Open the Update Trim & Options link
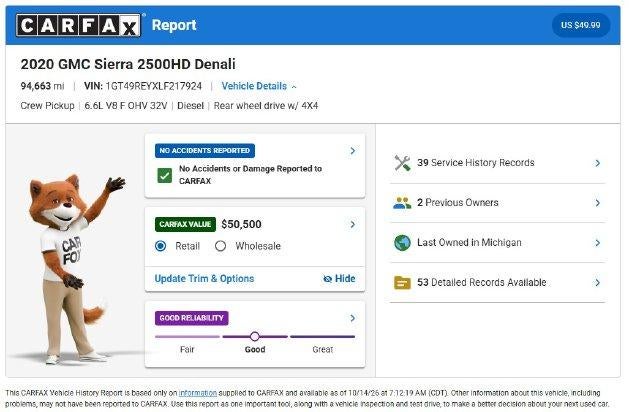Viewport: 640px width, 412px height. tap(204, 279)
